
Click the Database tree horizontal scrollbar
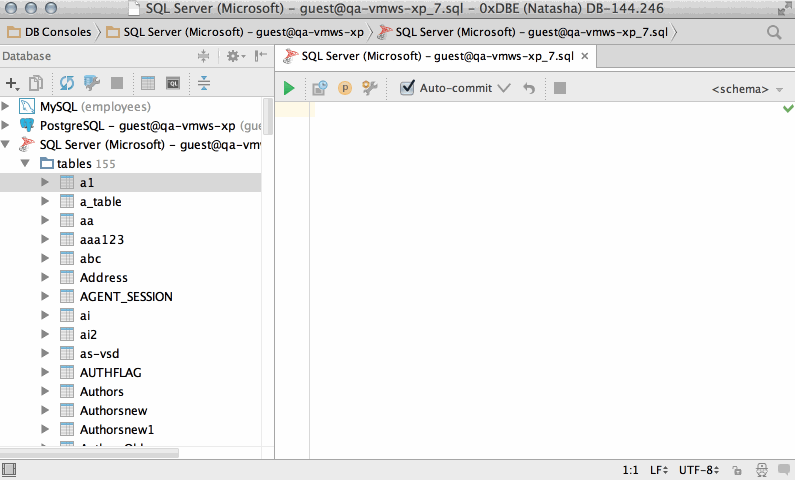pos(89,453)
